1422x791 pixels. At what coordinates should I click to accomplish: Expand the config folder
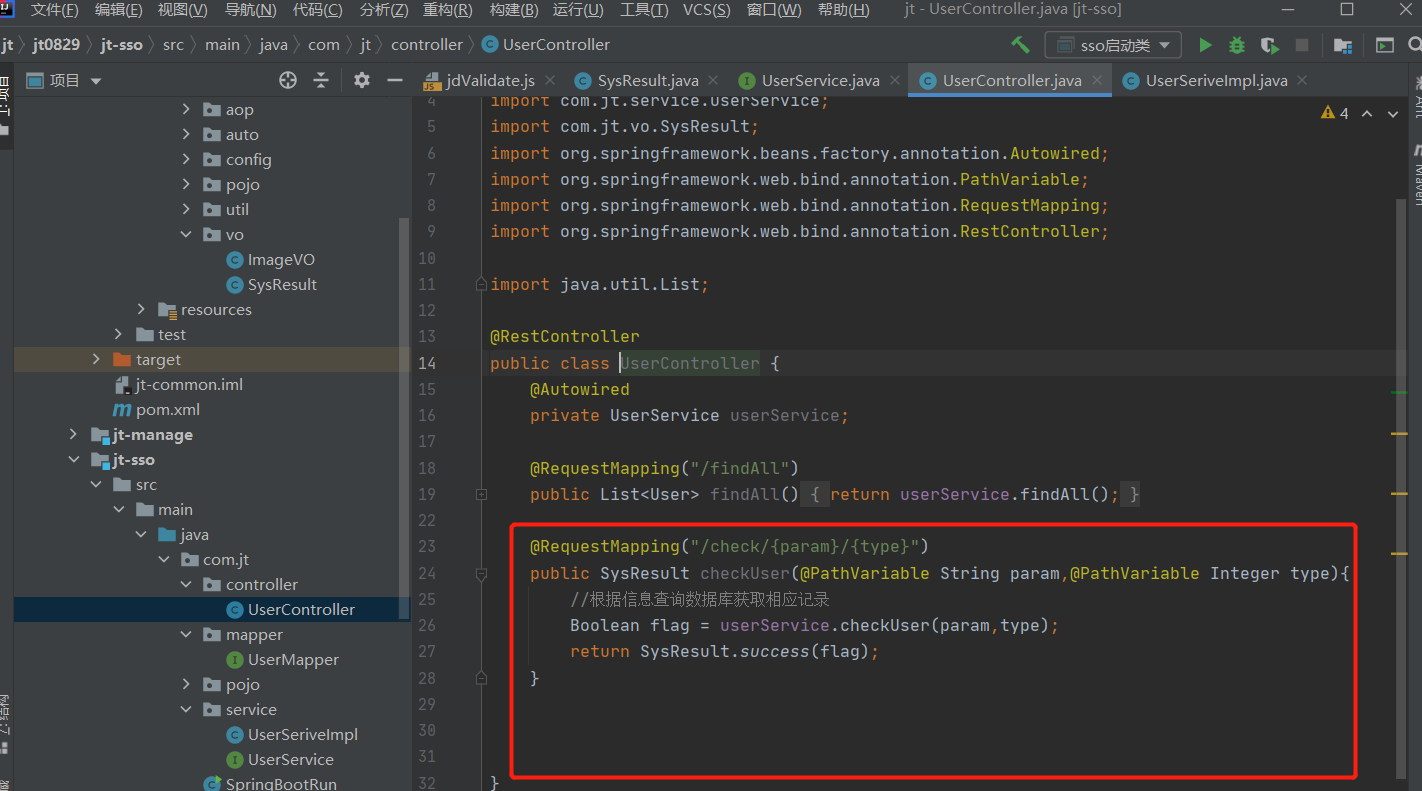coord(186,159)
